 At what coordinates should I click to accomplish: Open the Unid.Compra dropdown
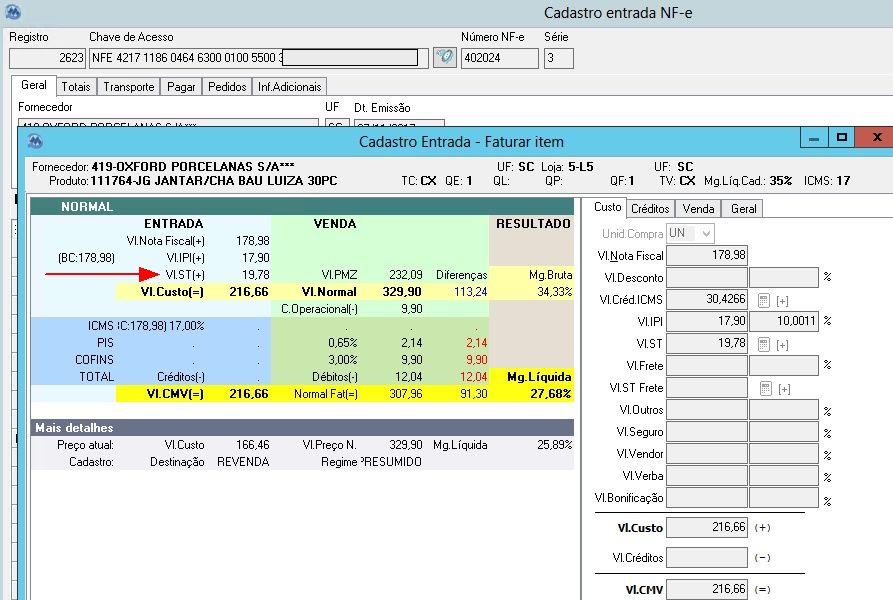click(x=706, y=233)
